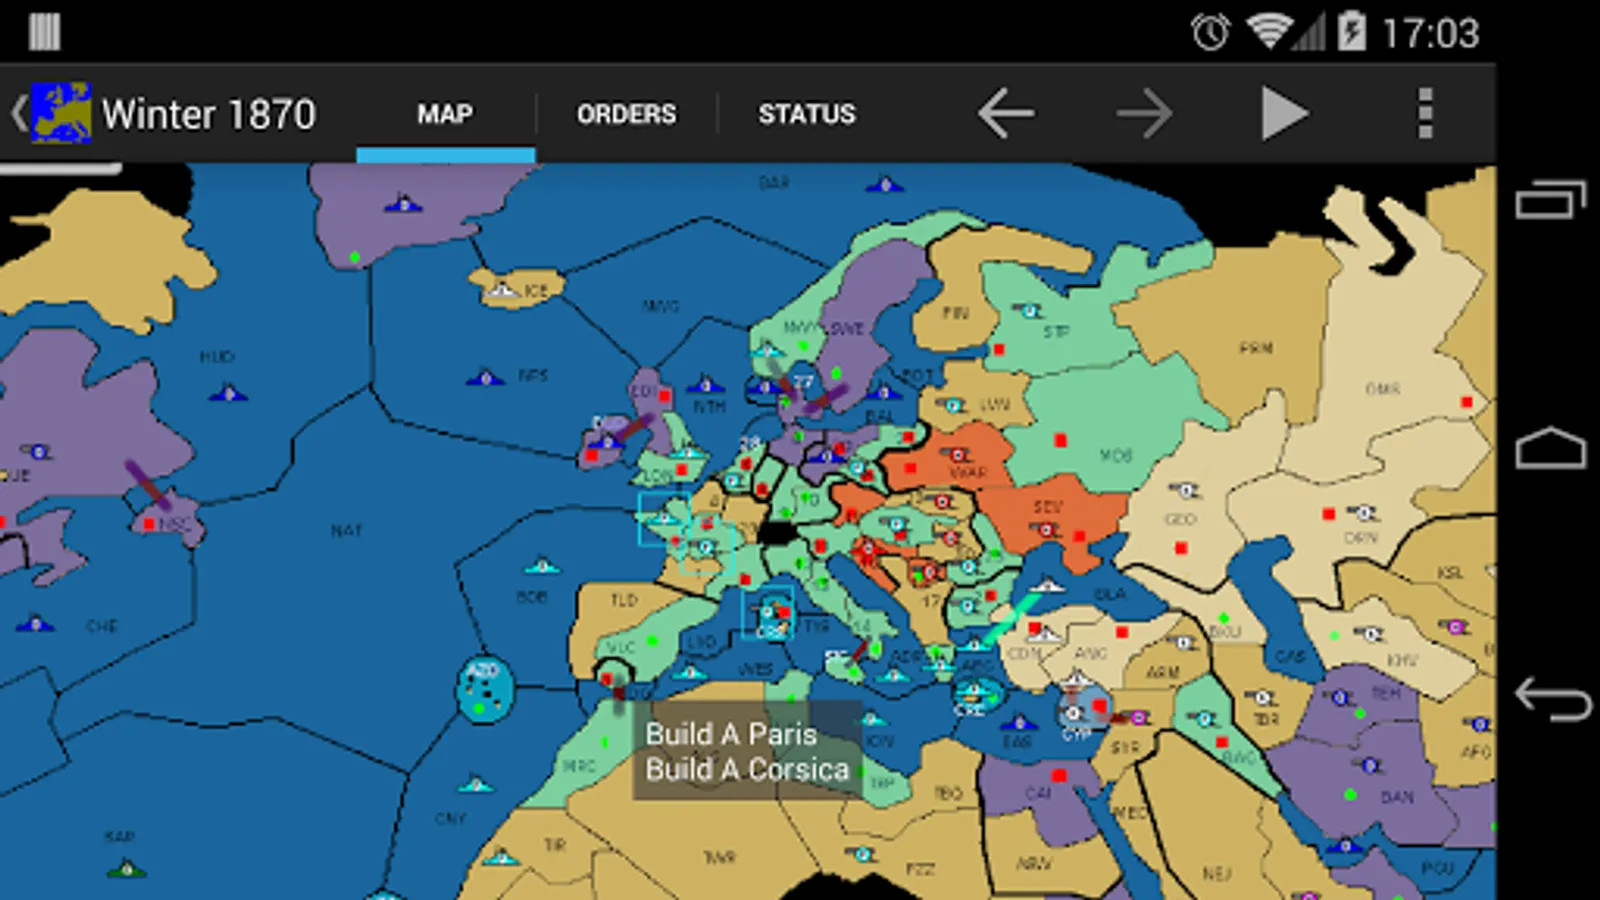Go to previous turn with left arrow
Viewport: 1600px width, 900px height.
point(1005,113)
